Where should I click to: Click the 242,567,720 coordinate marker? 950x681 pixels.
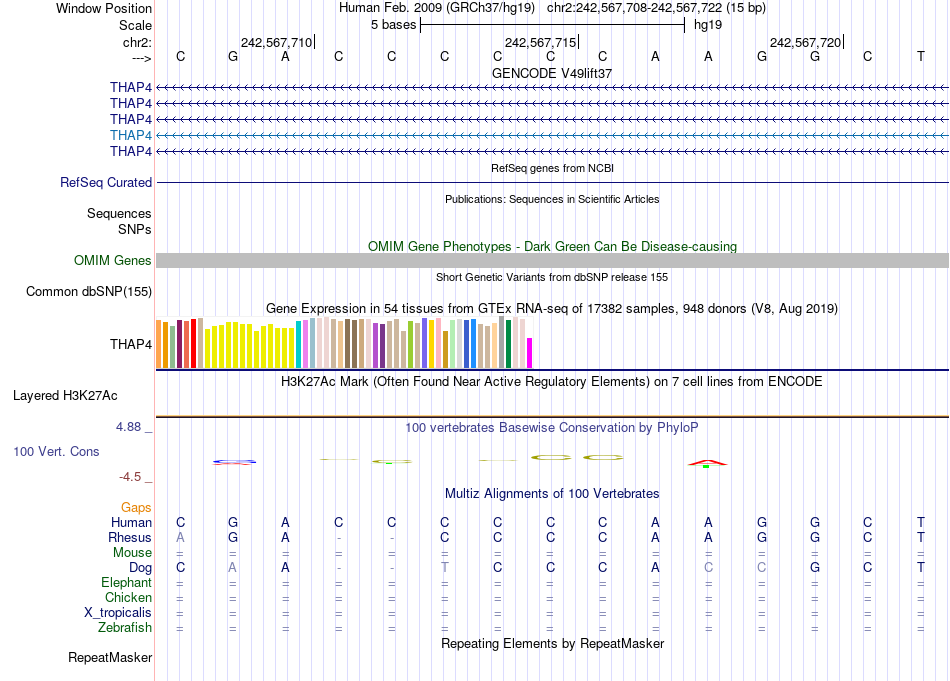[806, 42]
